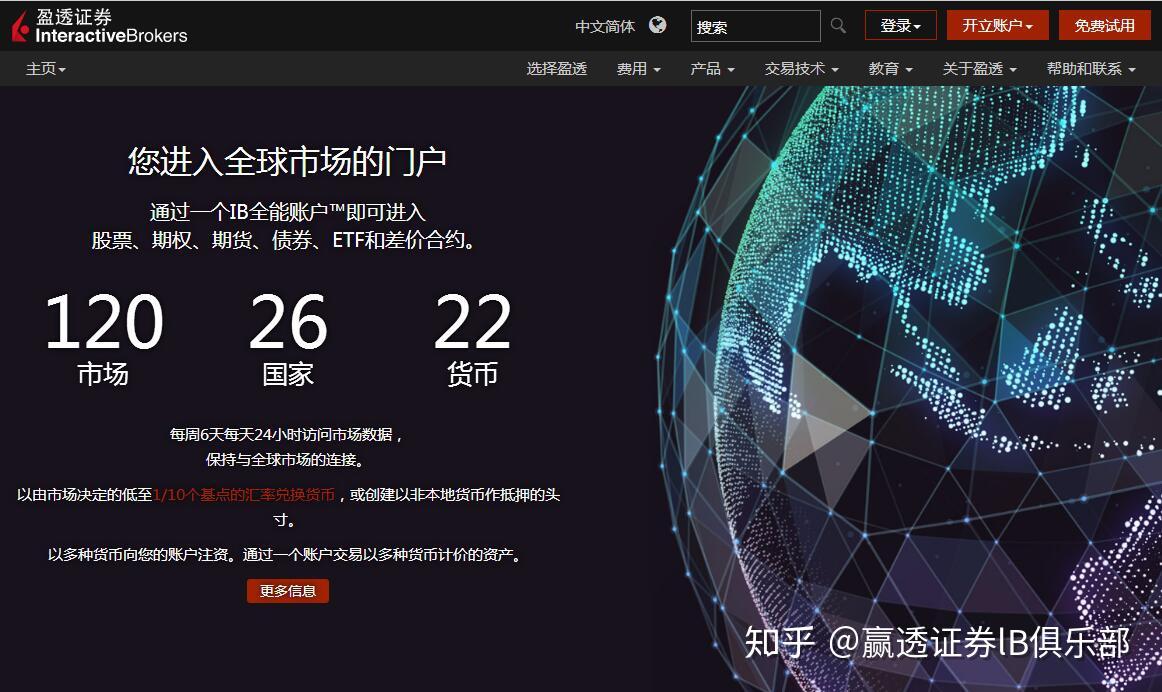Select the 选择盈透 menu item

tap(557, 70)
